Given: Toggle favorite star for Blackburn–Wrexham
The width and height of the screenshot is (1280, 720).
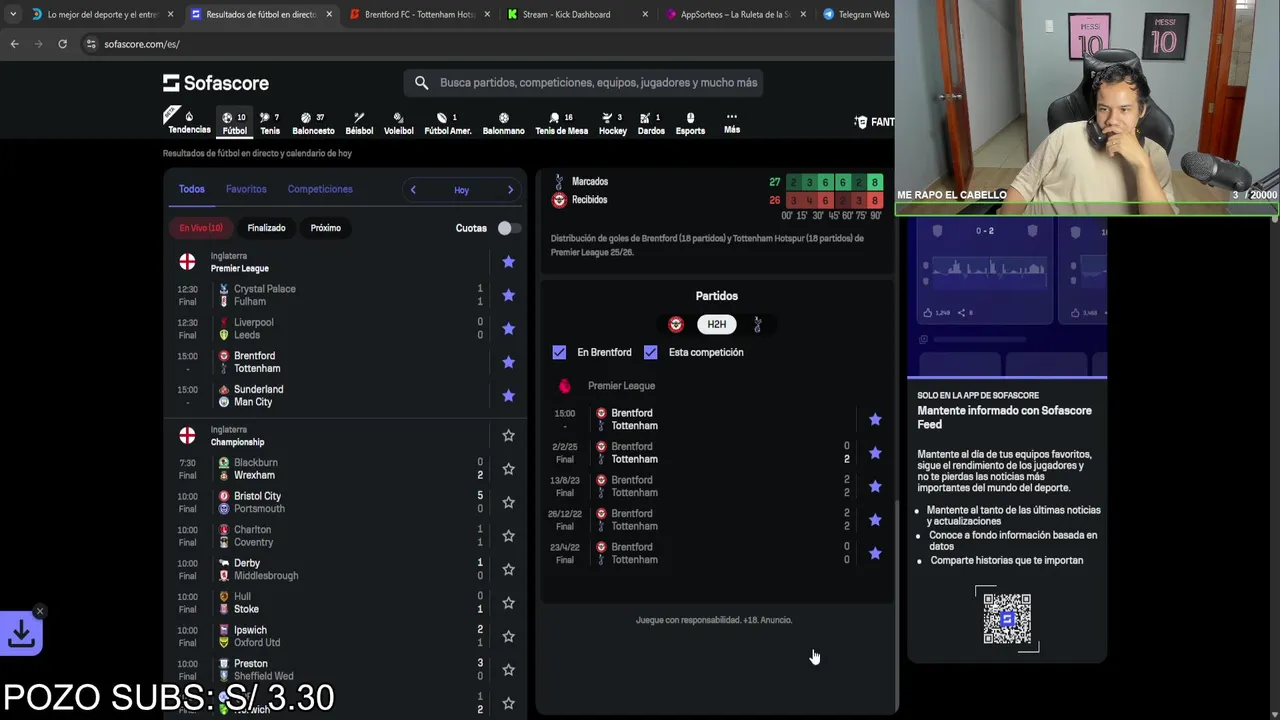Looking at the screenshot, I should 508,469.
